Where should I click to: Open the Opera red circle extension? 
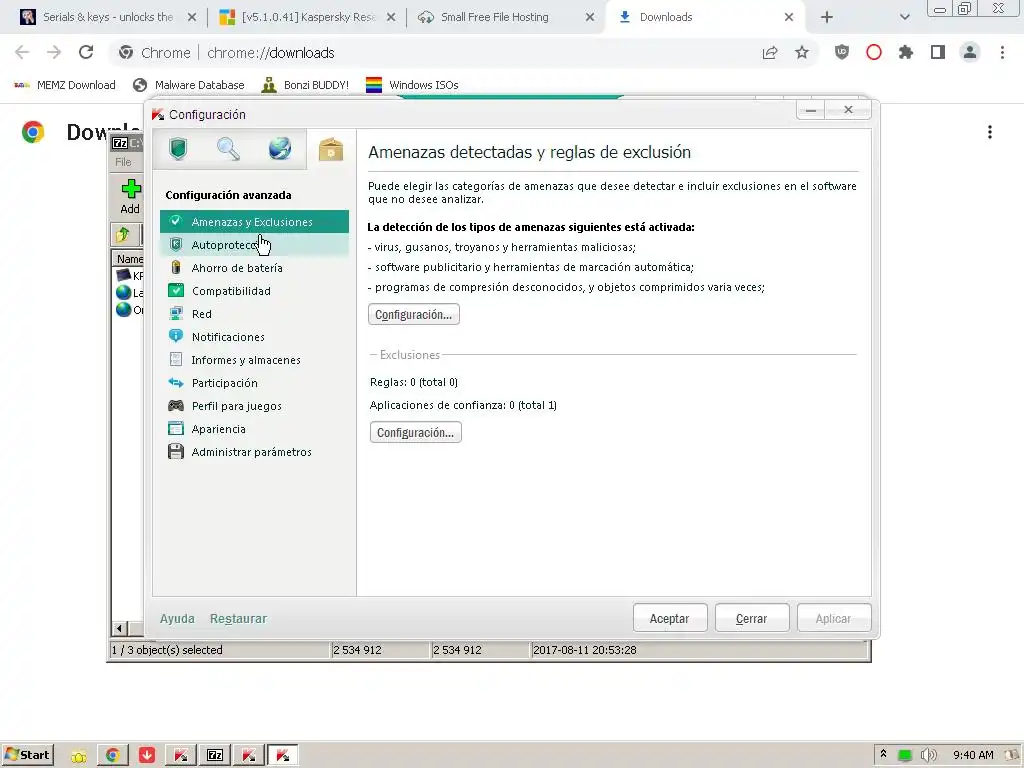point(874,52)
